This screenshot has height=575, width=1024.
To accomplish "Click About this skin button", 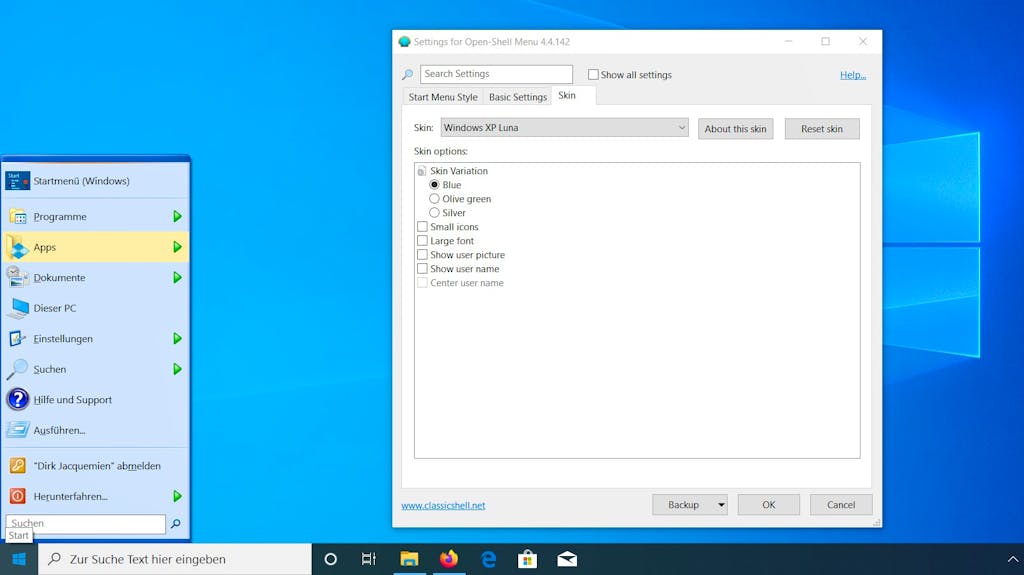I will point(735,129).
